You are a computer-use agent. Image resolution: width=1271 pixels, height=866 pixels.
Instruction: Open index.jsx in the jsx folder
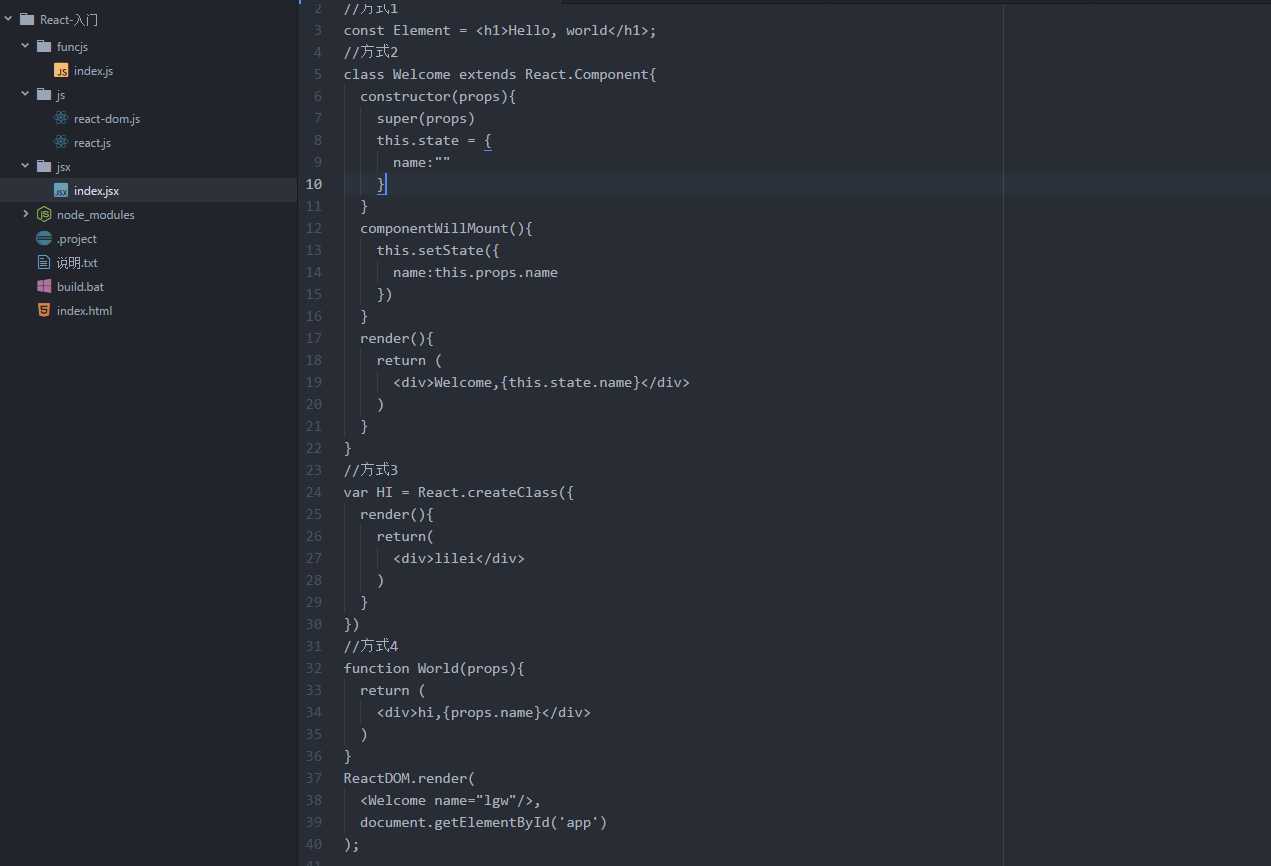96,191
